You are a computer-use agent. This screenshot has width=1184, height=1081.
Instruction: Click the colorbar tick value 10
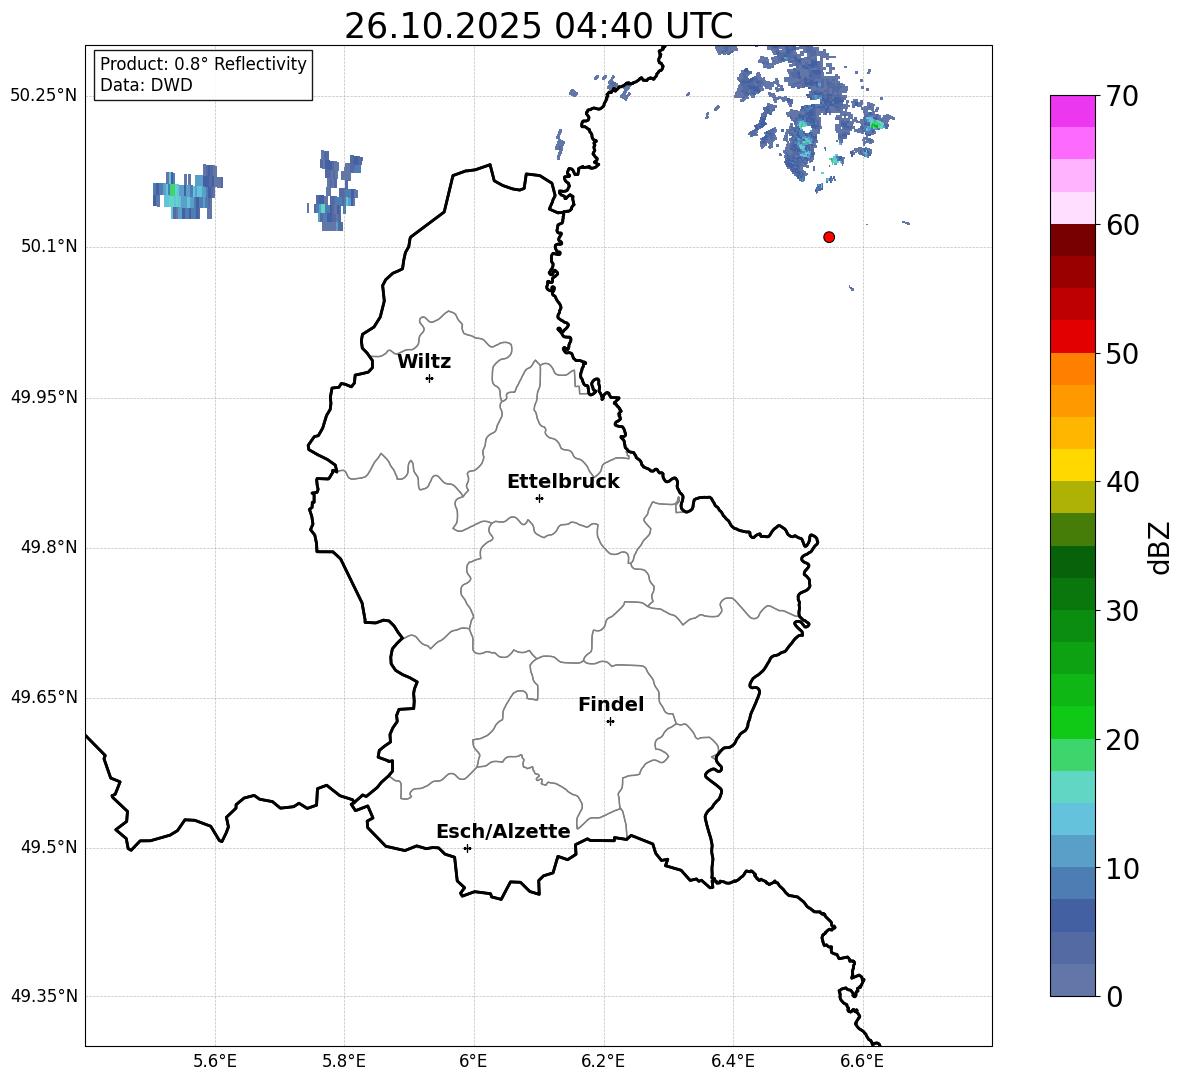tap(1122, 868)
